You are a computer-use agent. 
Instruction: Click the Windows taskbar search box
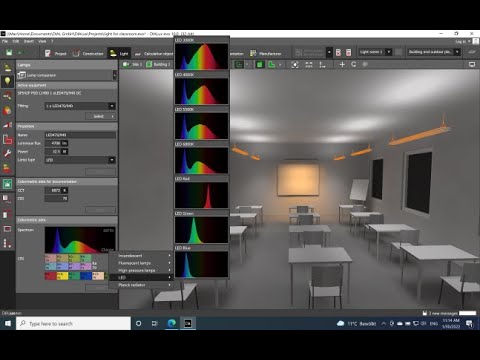coord(73,323)
